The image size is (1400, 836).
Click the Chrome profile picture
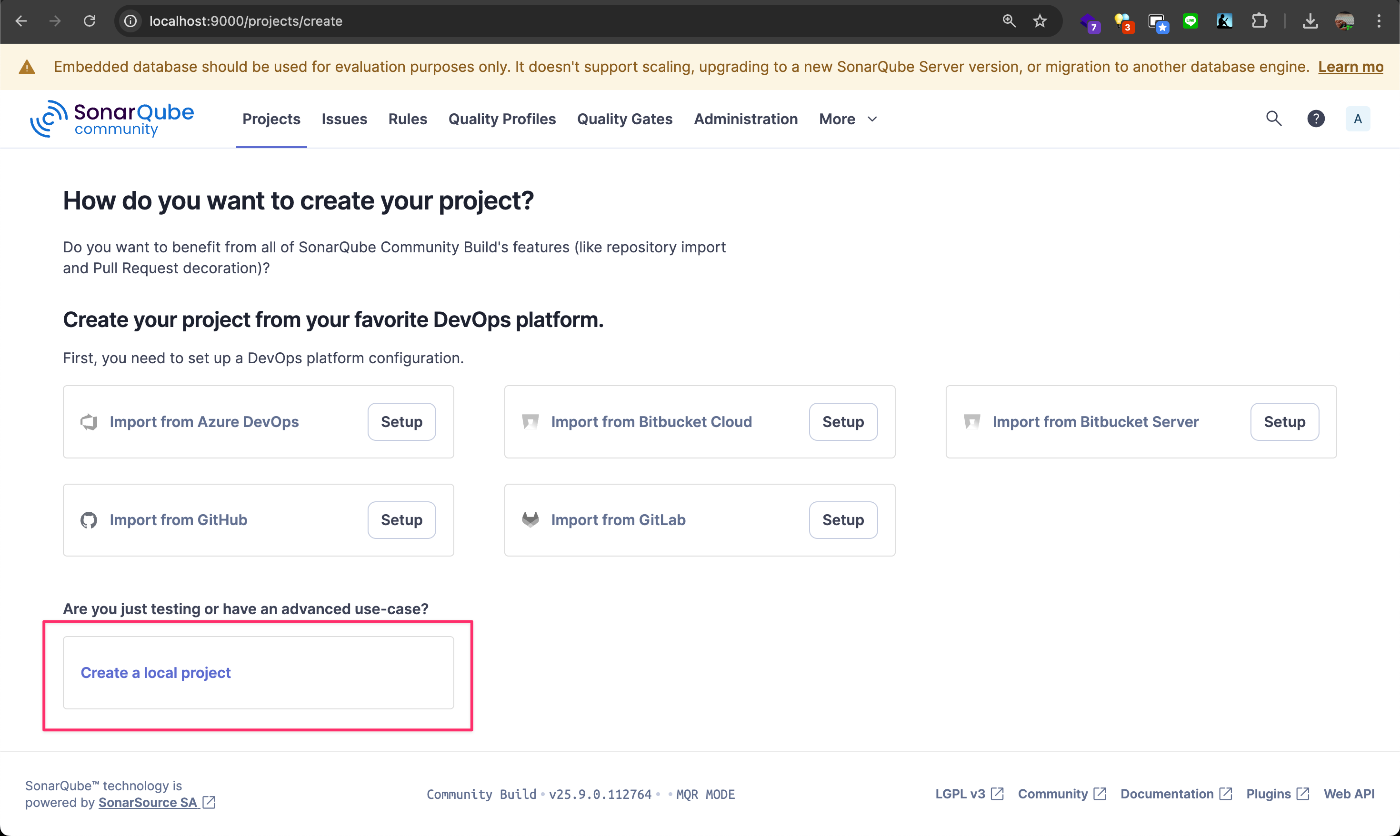pyautogui.click(x=1345, y=20)
